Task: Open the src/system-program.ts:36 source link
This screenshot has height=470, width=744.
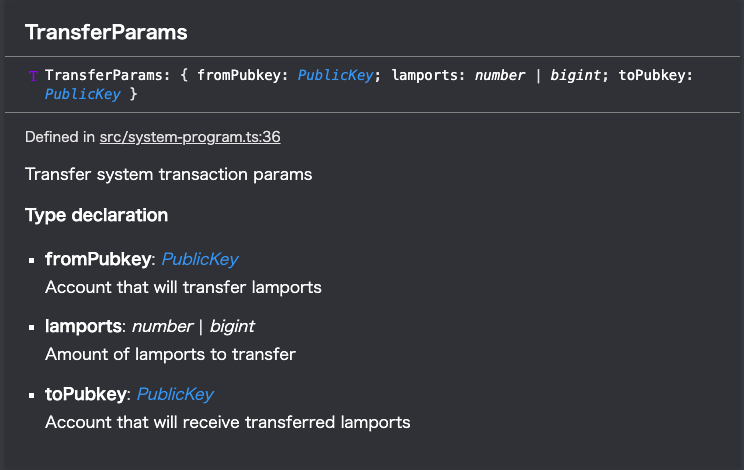Action: point(190,137)
